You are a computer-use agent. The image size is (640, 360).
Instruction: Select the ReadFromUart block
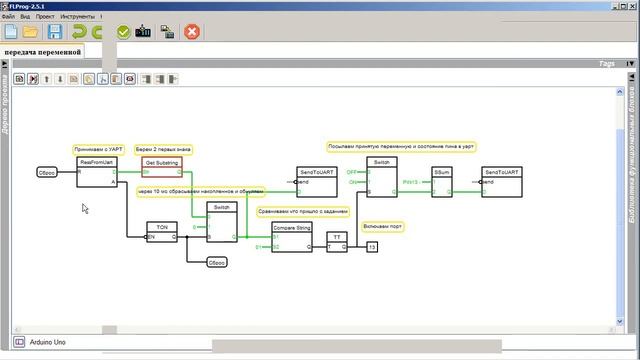coord(97,172)
